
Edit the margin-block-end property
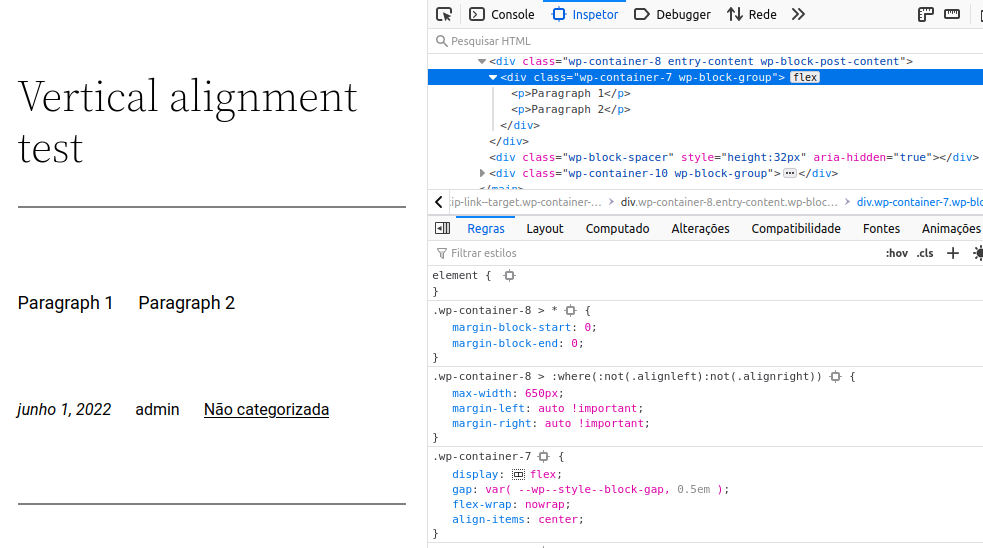pyautogui.click(x=505, y=344)
